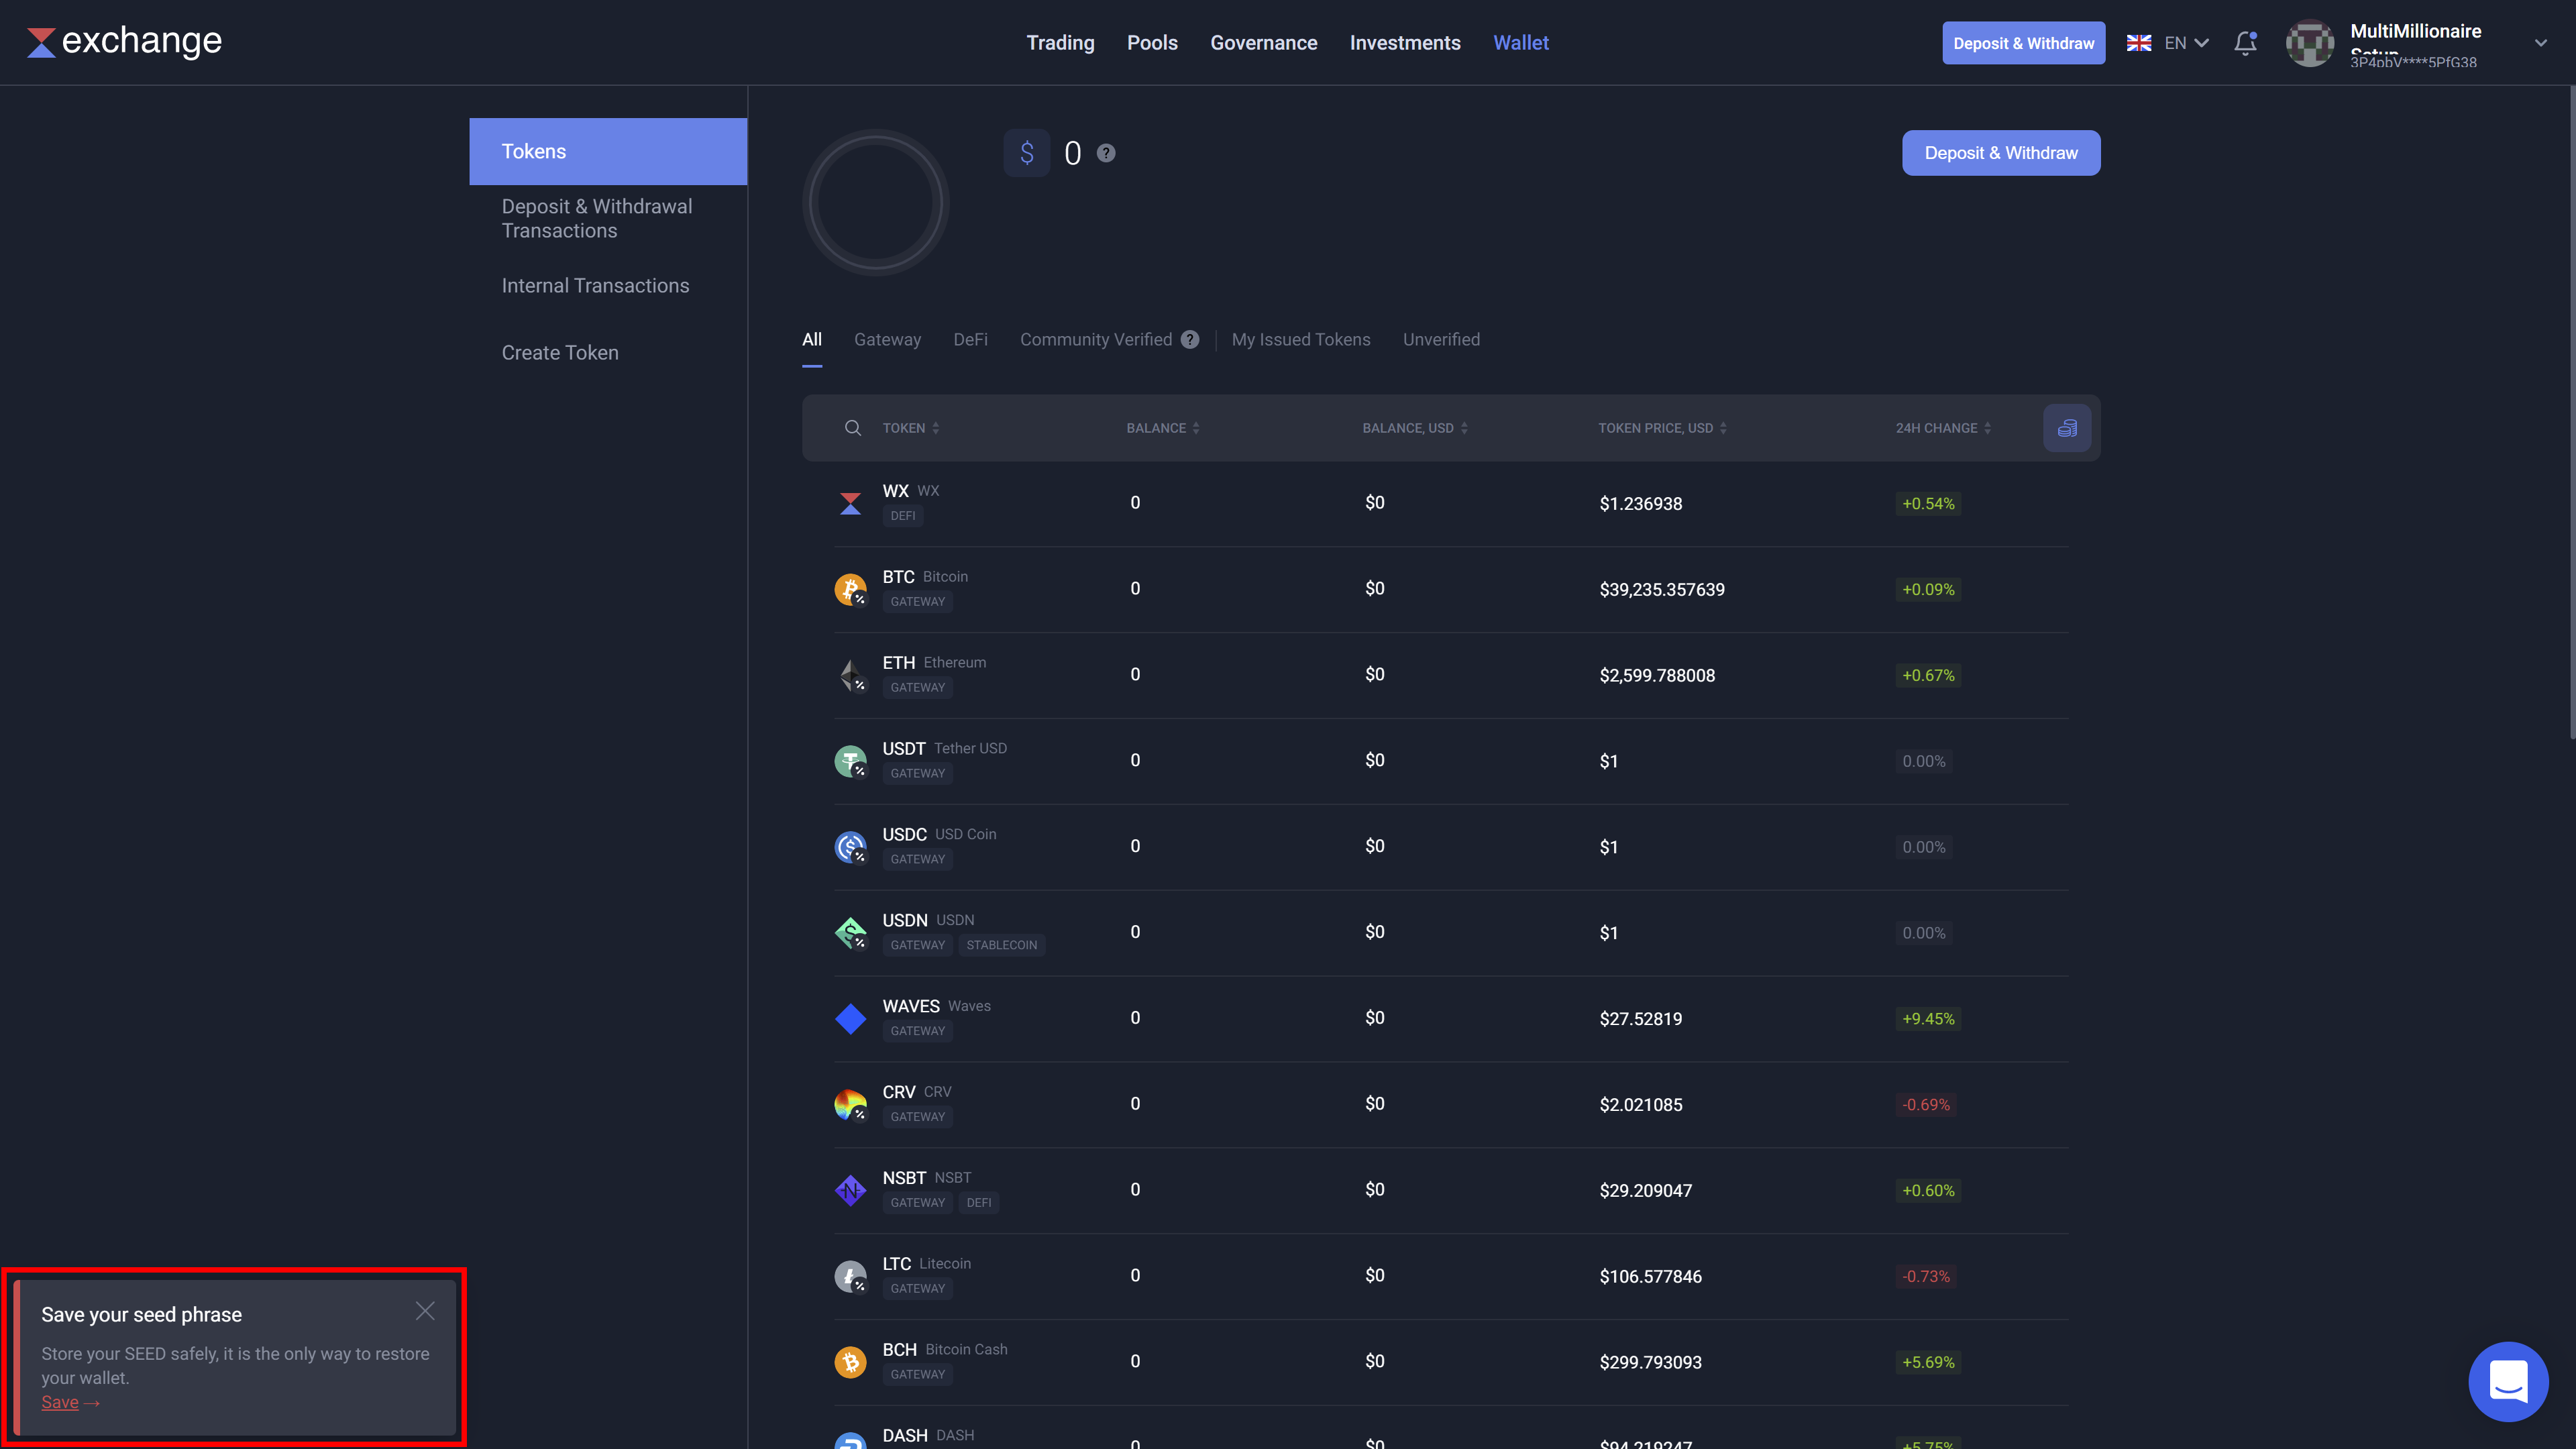Click the Bitcoin token icon

click(x=851, y=589)
